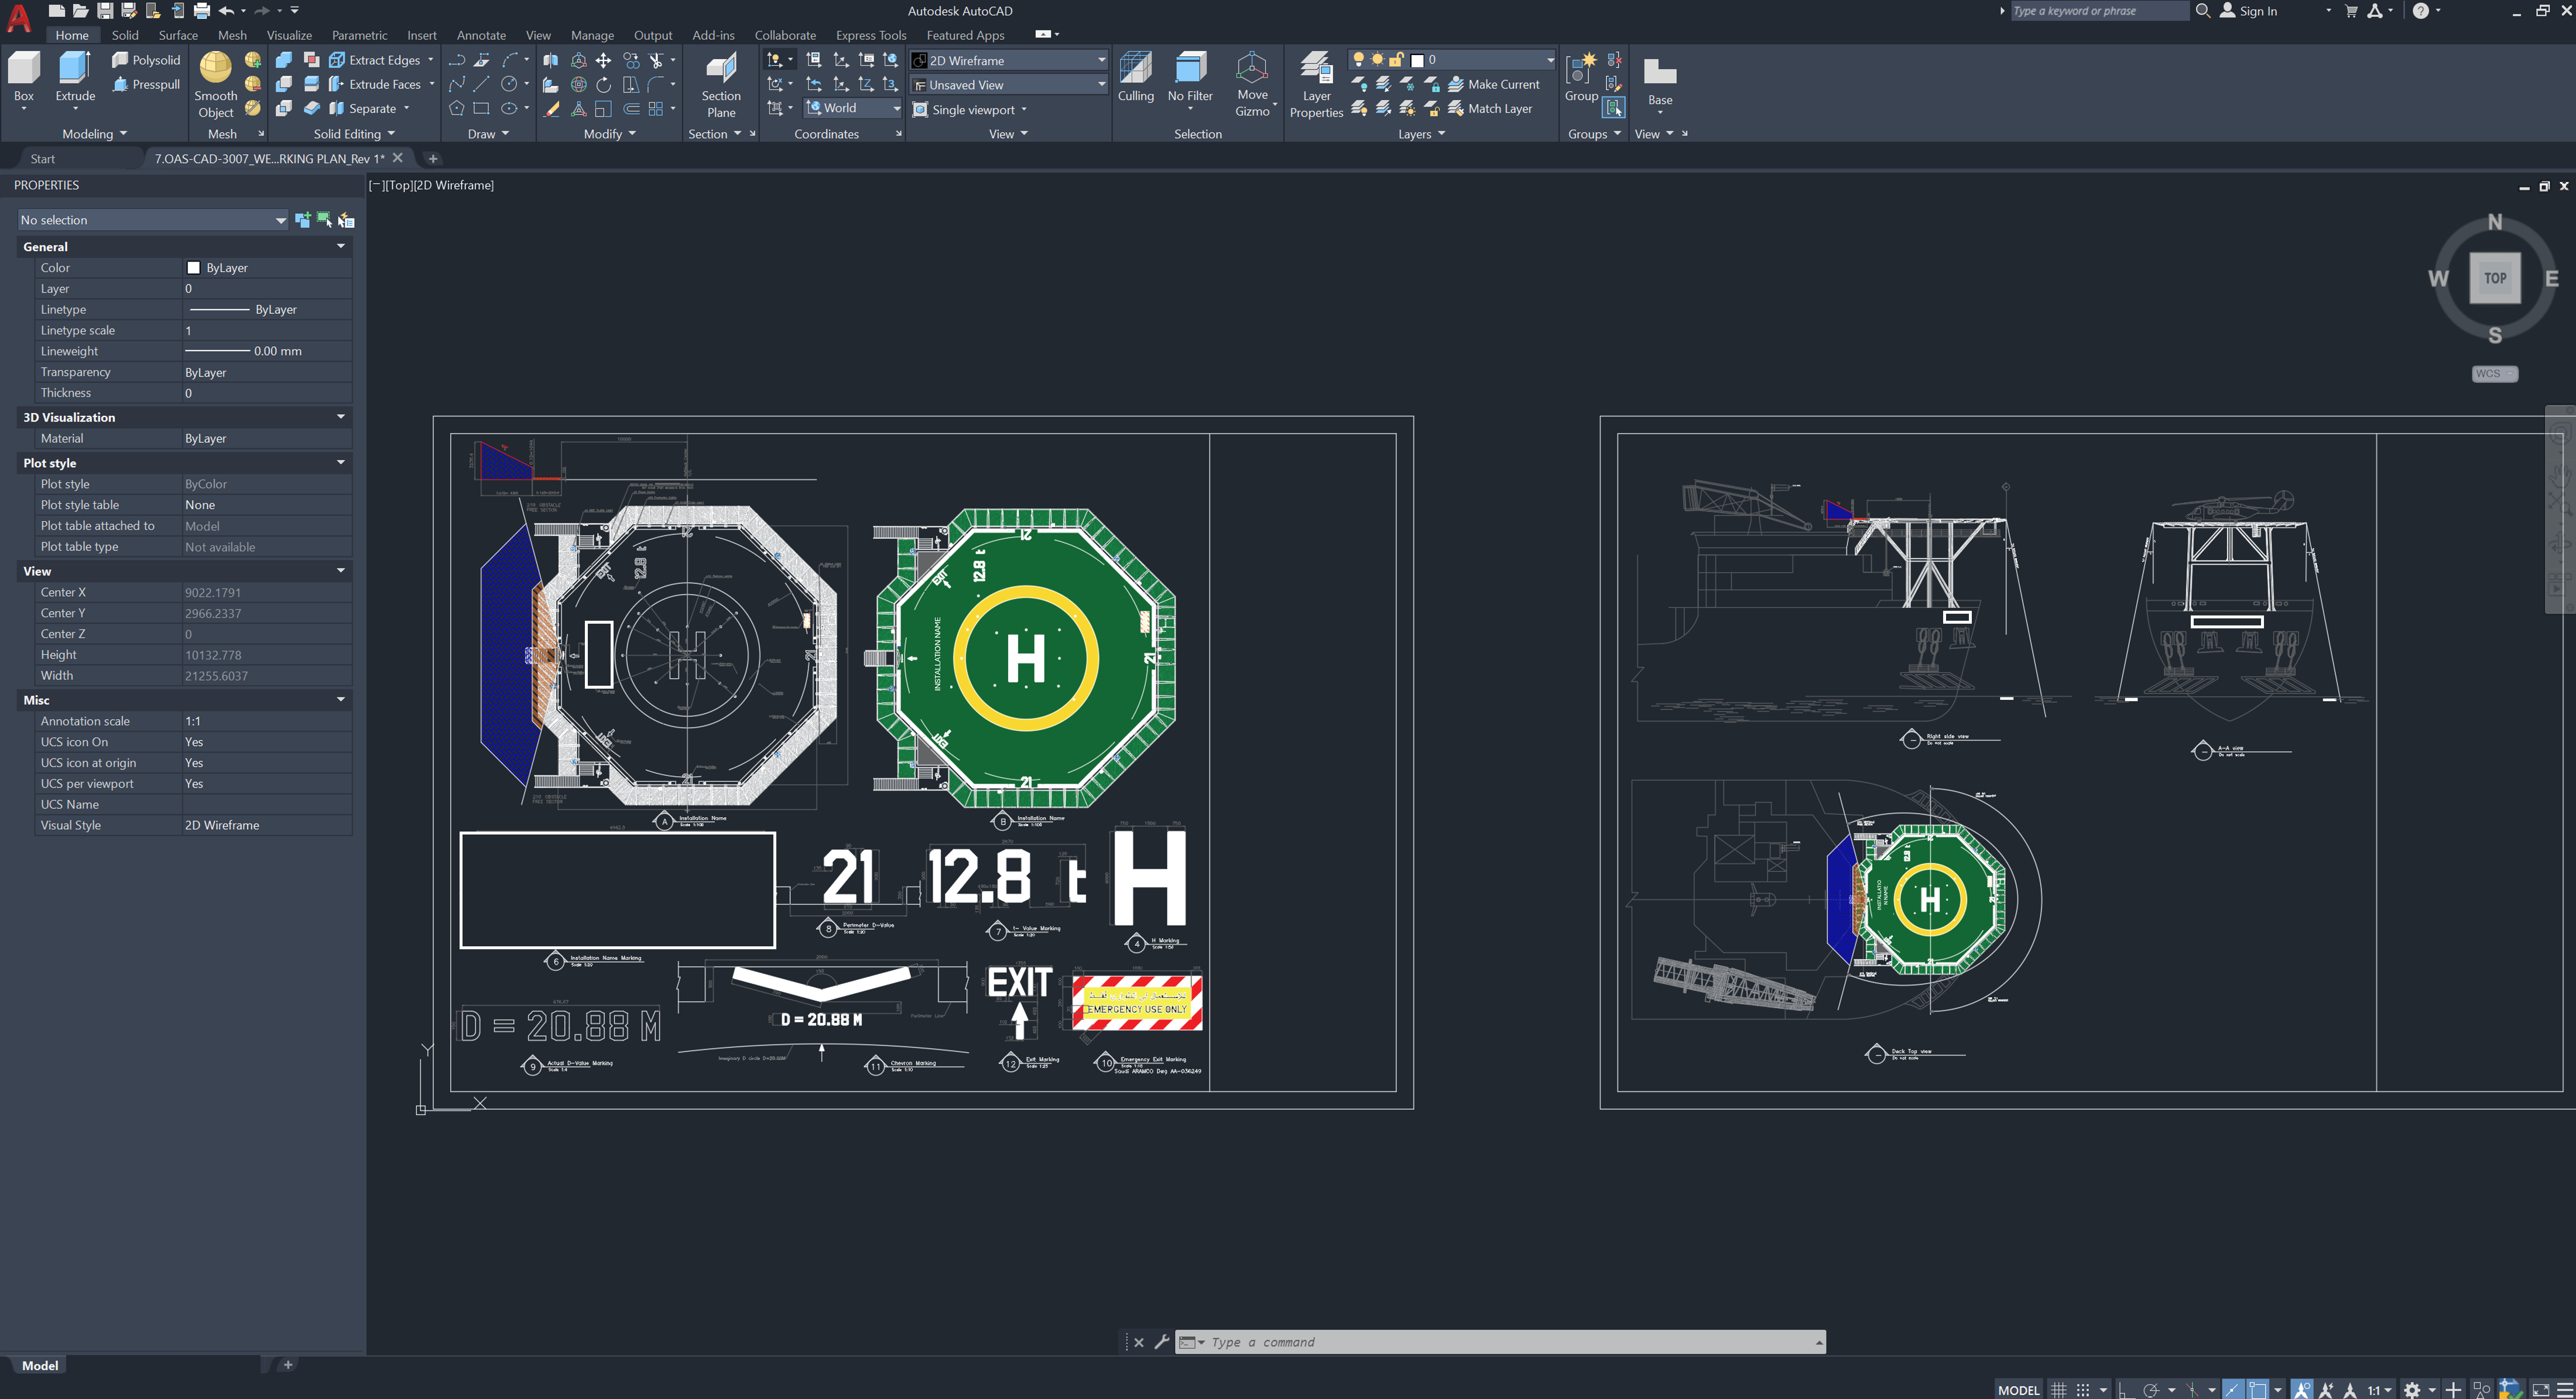2576x1399 pixels.
Task: Switch to the Start file tab
Action: click(43, 158)
